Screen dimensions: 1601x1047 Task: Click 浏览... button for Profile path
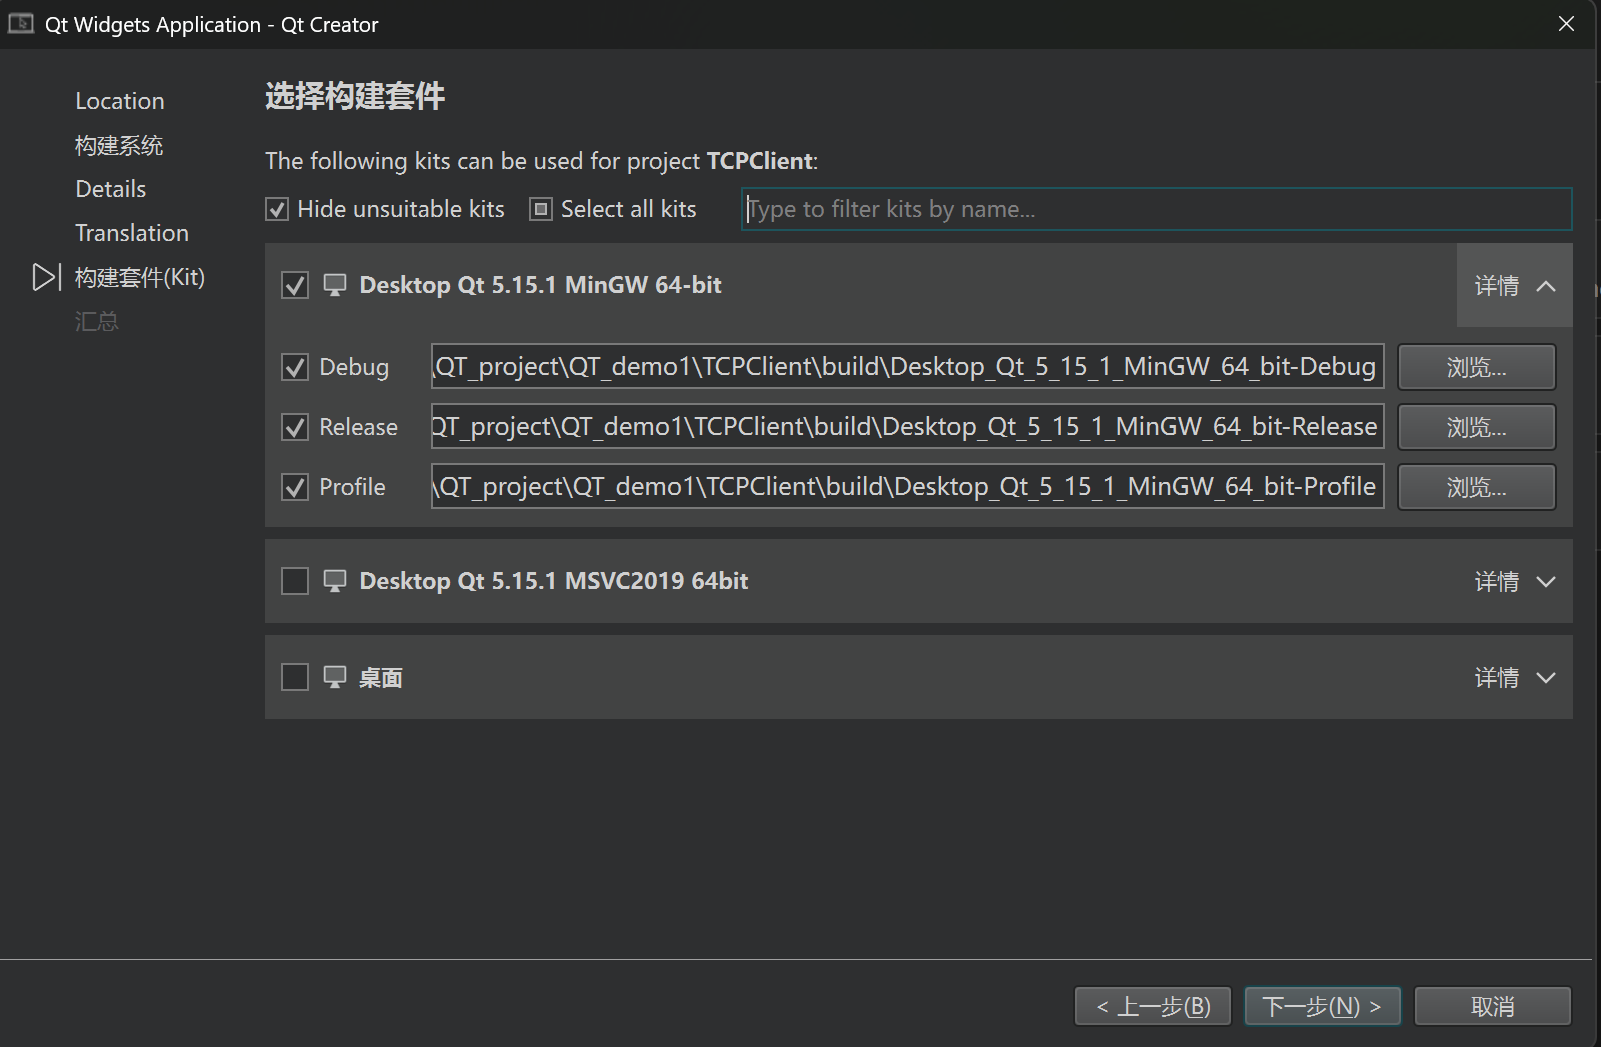[1476, 487]
